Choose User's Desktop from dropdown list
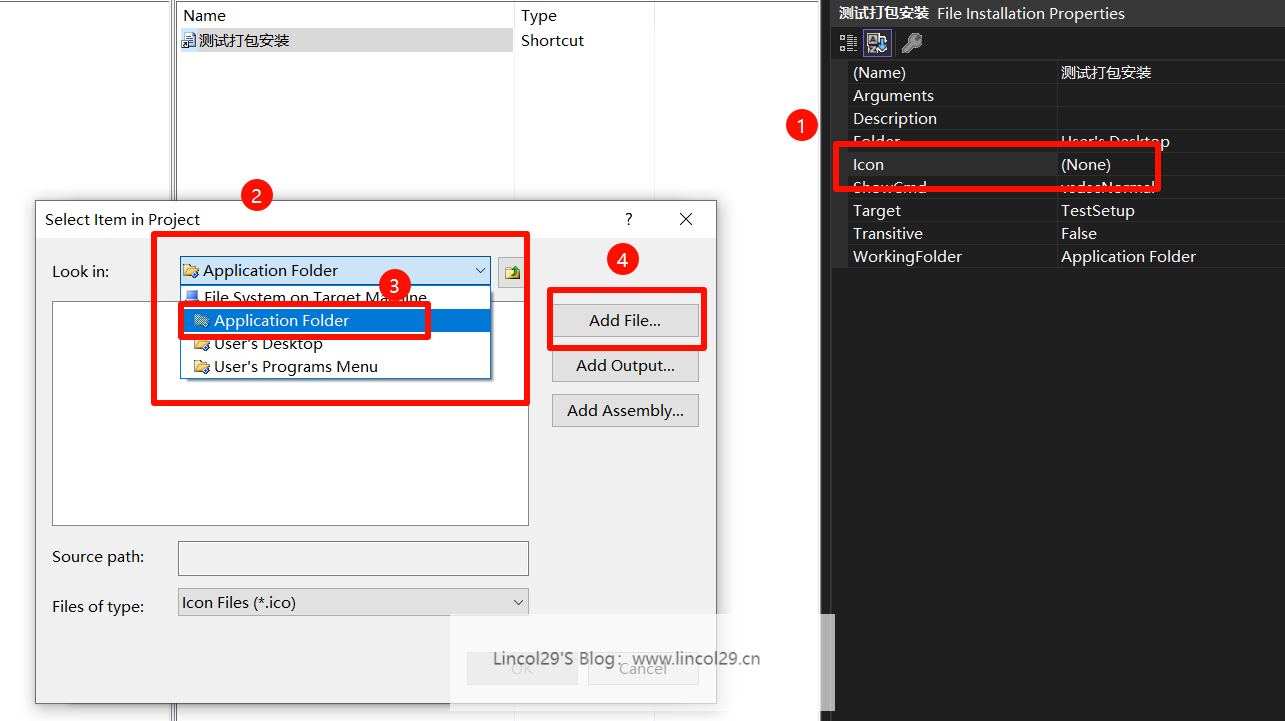The width and height of the screenshot is (1285, 721). (x=268, y=344)
